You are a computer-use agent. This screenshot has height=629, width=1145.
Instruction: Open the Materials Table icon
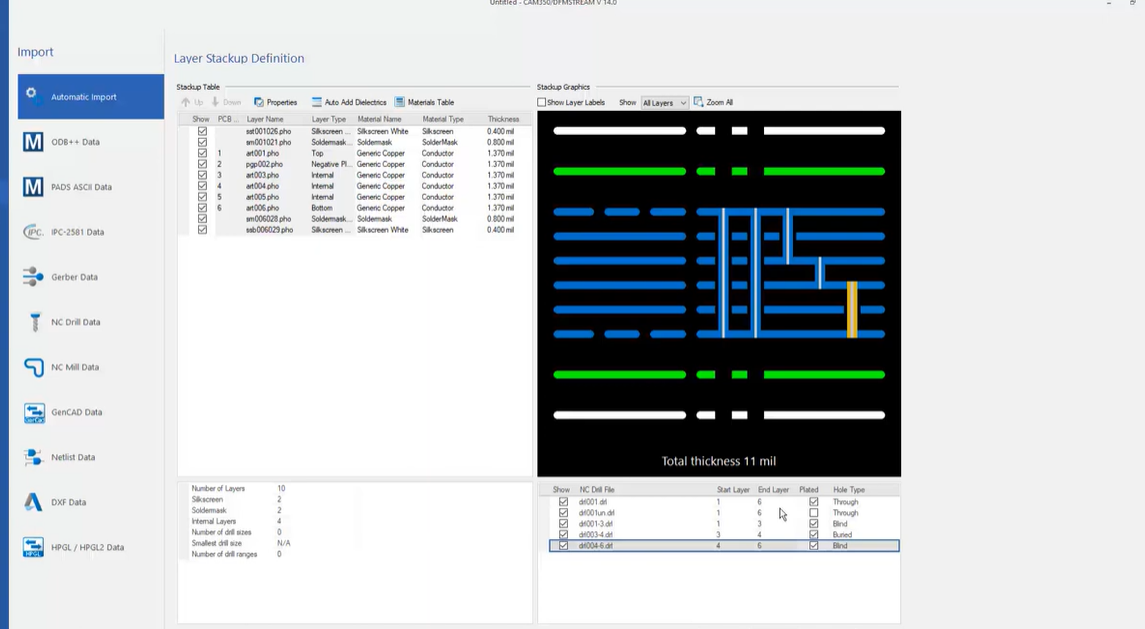(399, 102)
